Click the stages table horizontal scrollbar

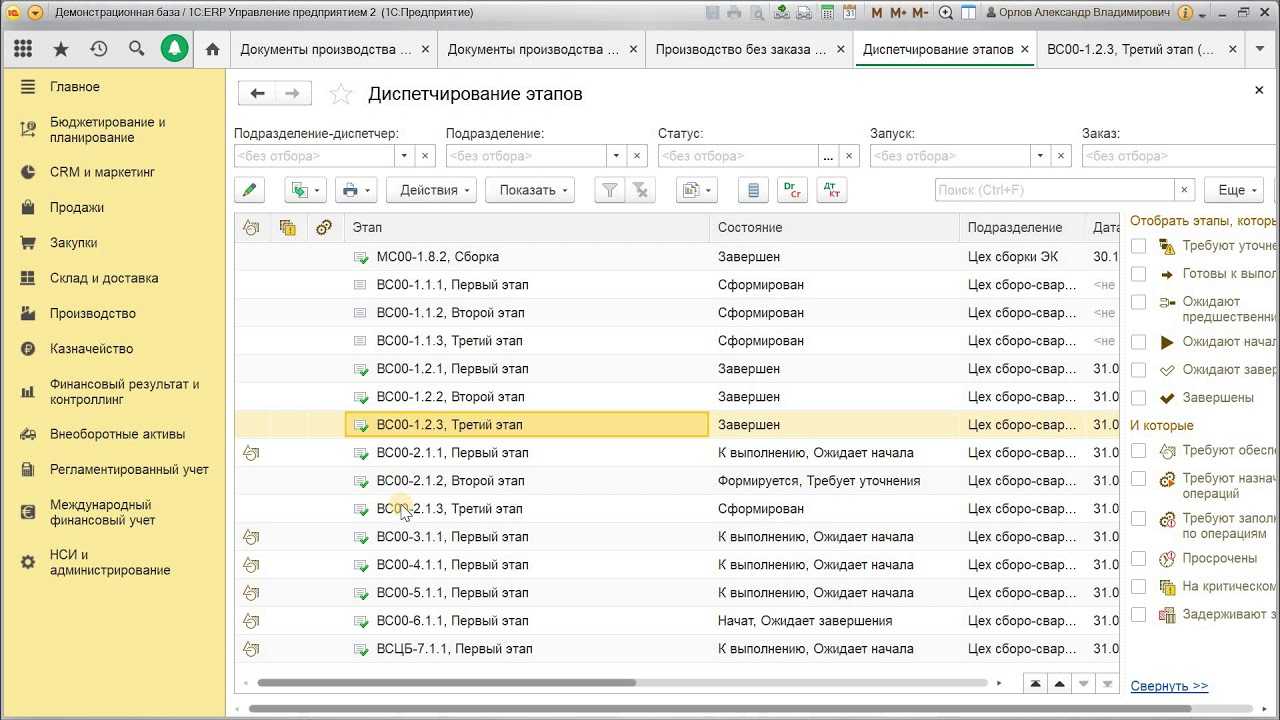[x=446, y=683]
